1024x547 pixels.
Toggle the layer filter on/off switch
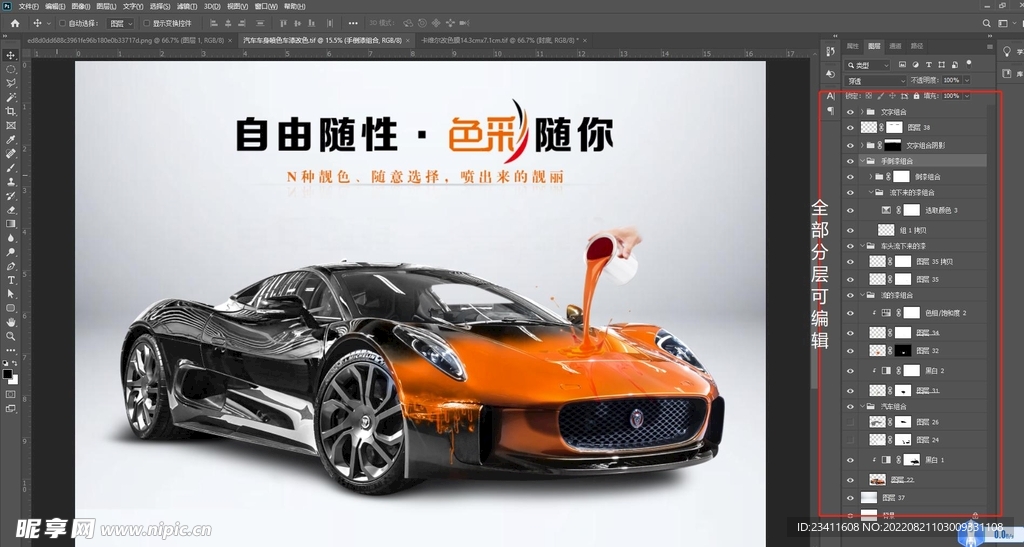click(969, 64)
